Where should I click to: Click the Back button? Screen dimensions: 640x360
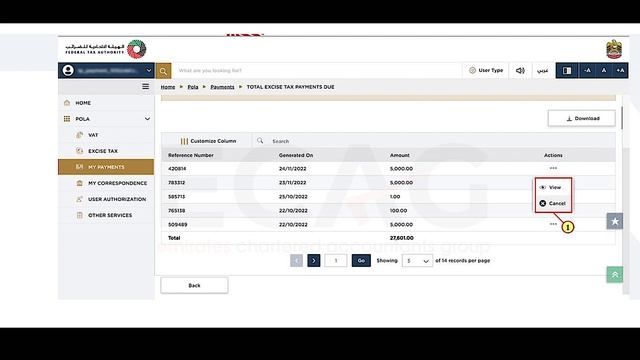click(194, 285)
